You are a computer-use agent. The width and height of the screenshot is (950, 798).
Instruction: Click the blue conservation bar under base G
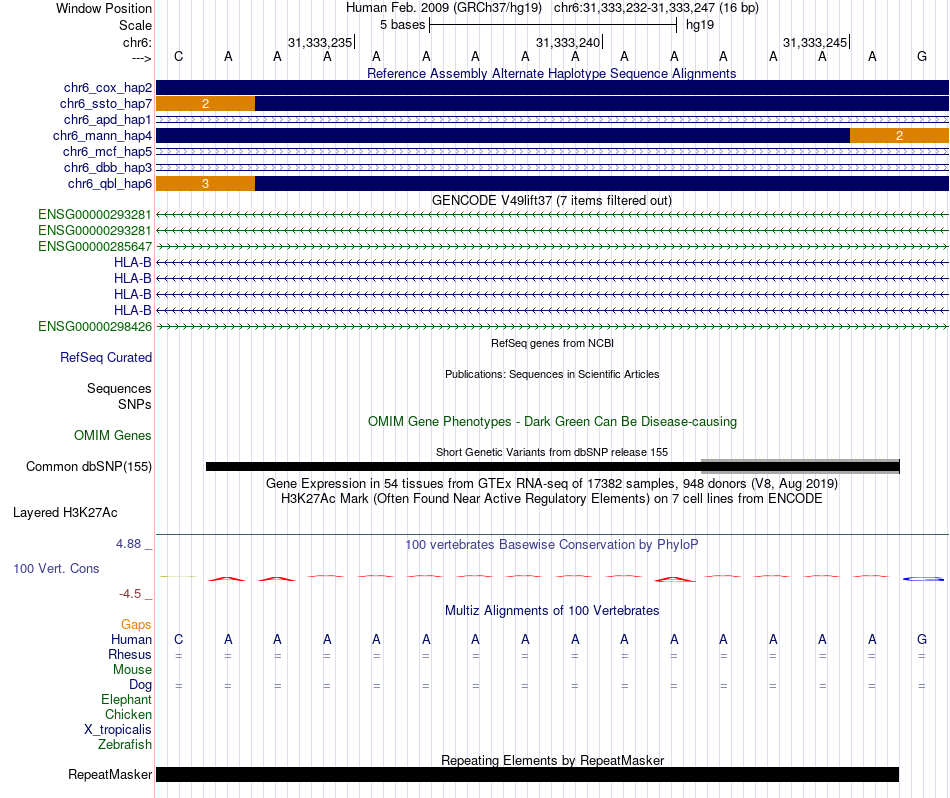click(x=923, y=579)
